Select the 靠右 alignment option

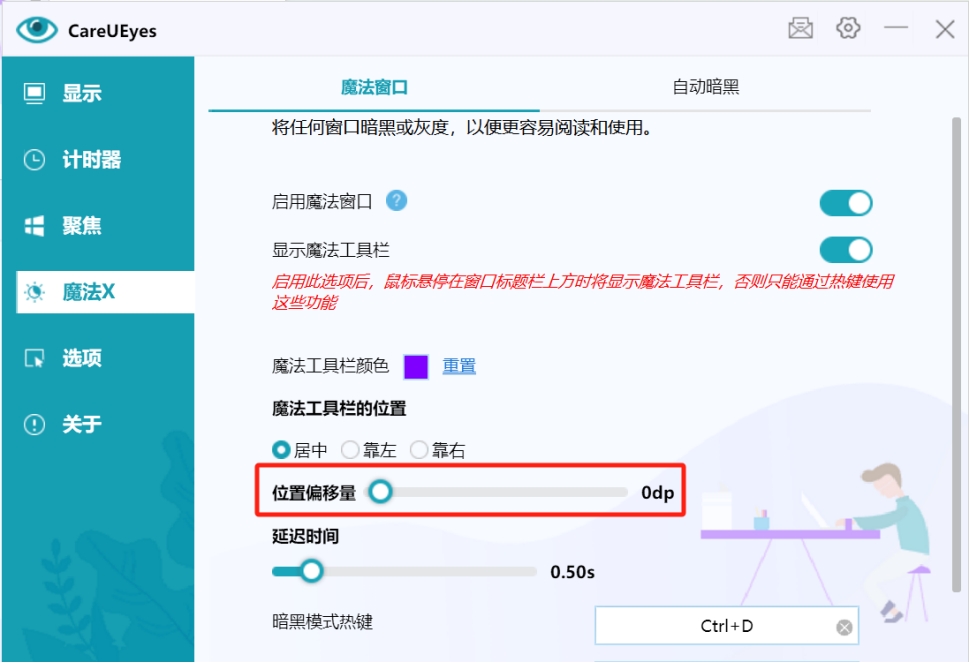point(418,449)
